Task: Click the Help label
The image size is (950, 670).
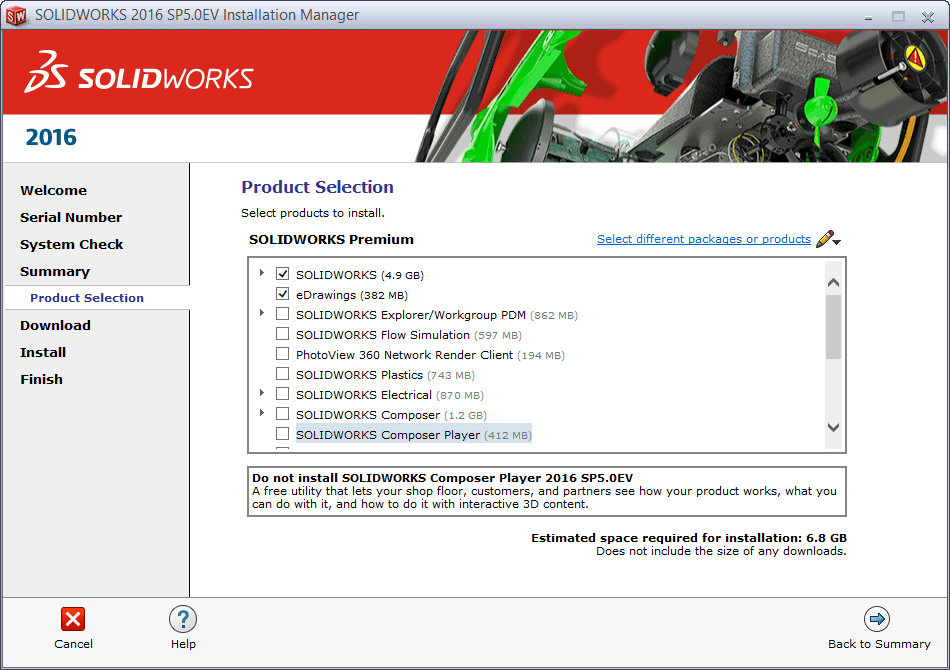Action: tap(183, 644)
